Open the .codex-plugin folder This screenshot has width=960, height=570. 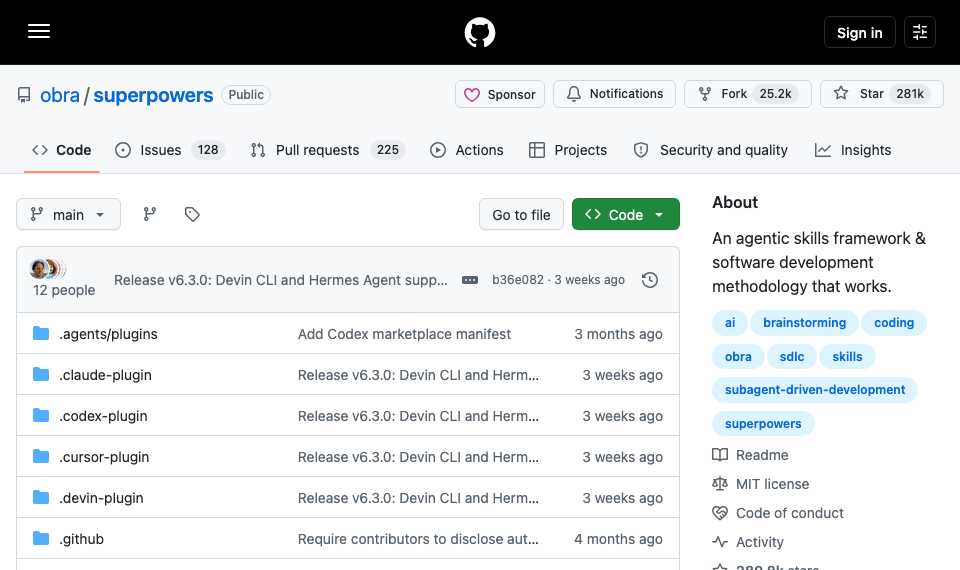click(103, 416)
